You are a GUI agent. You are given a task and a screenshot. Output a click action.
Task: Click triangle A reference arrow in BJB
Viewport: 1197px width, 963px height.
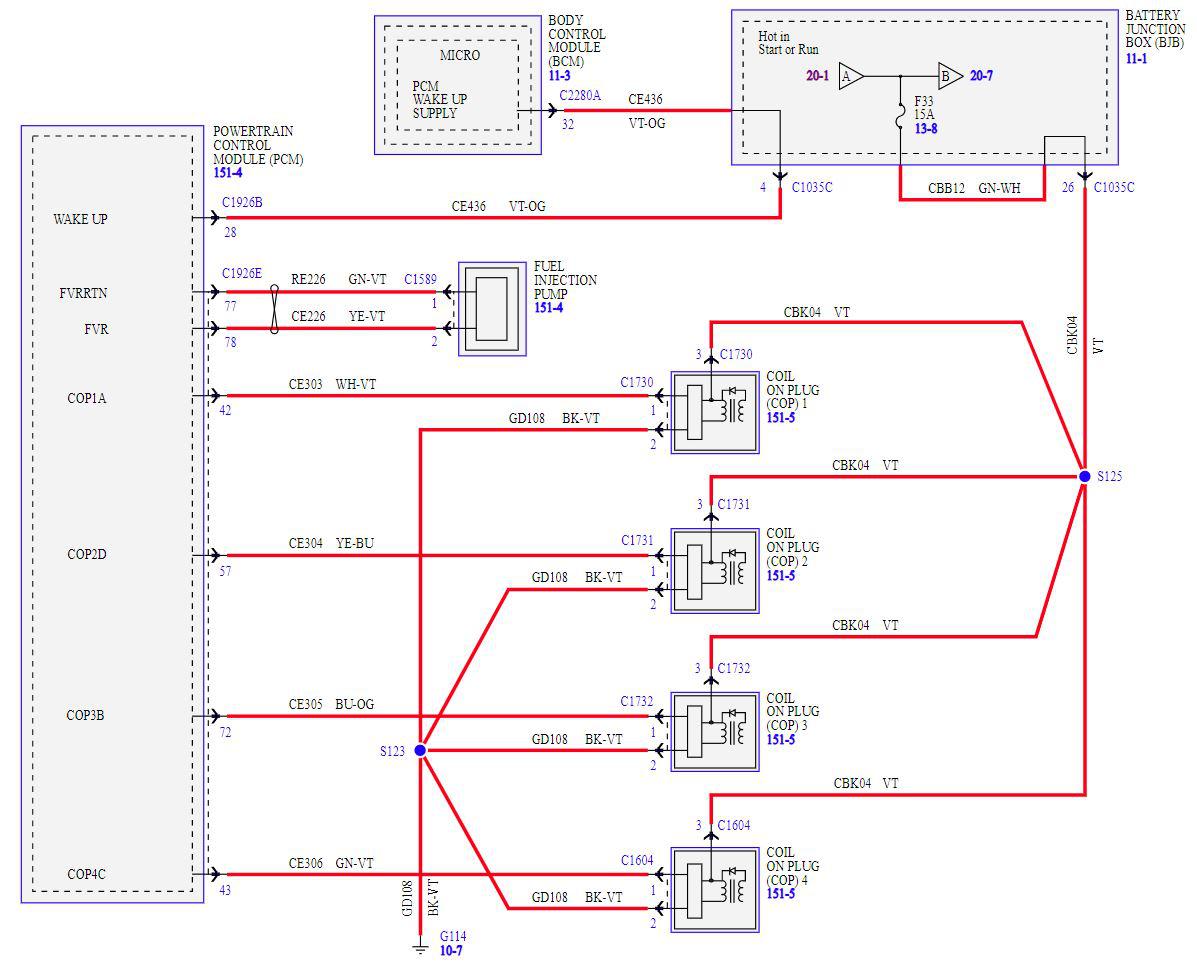click(x=851, y=76)
